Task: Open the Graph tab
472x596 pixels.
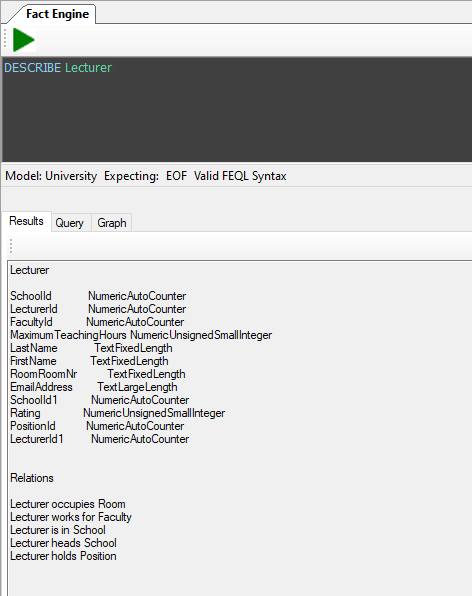Action: coord(112,223)
